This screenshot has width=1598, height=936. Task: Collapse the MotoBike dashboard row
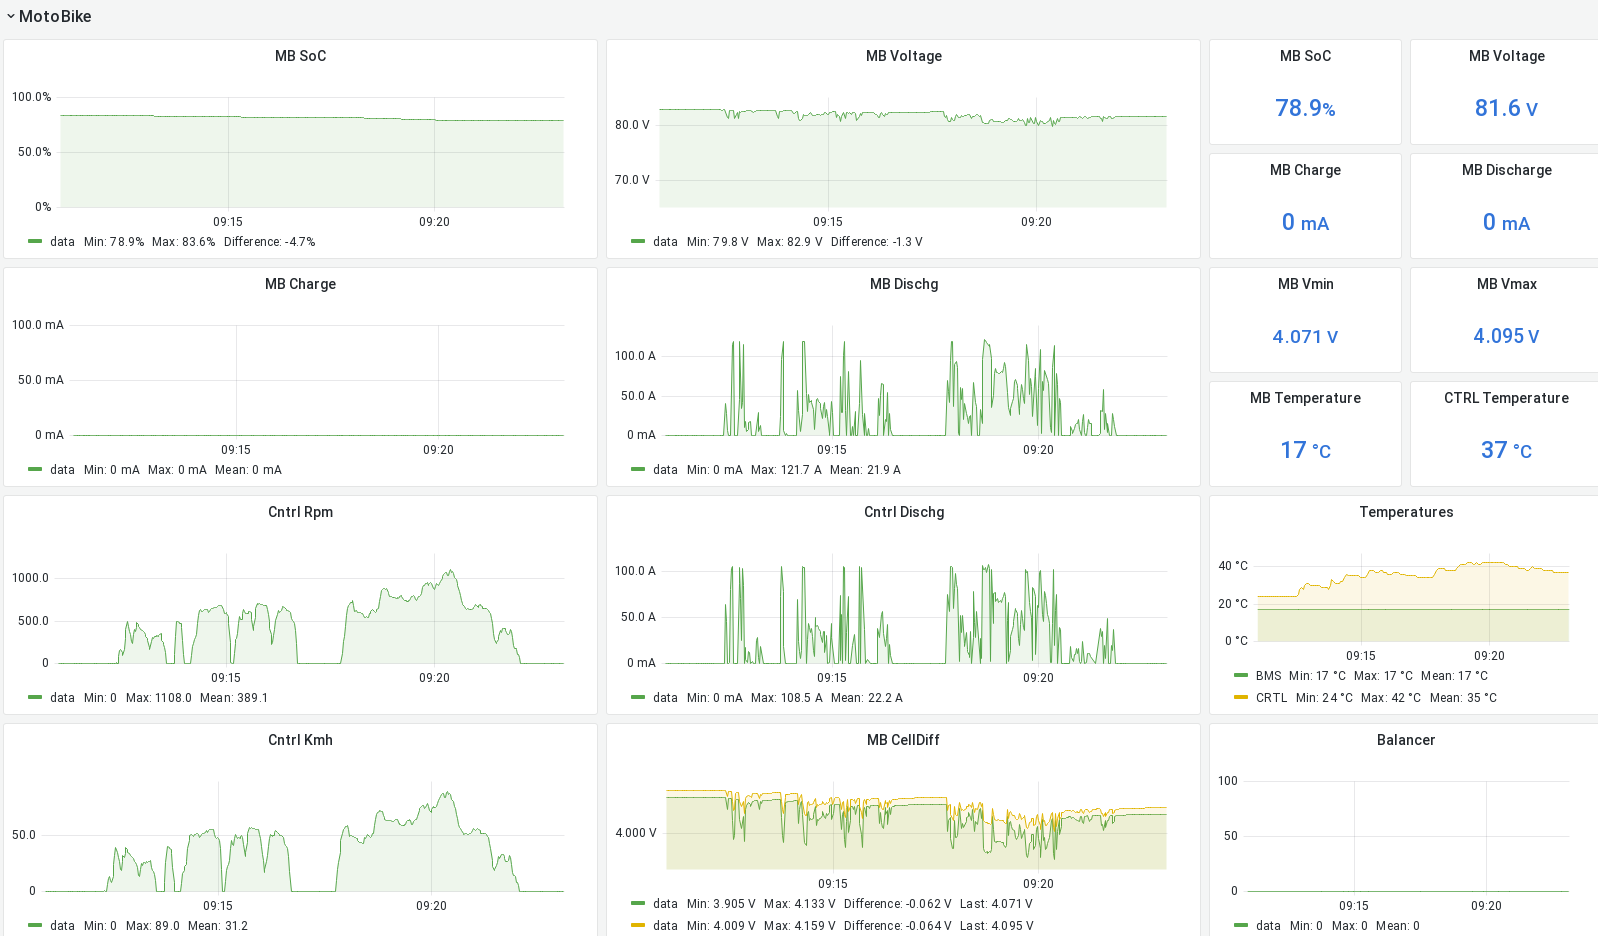pos(11,17)
